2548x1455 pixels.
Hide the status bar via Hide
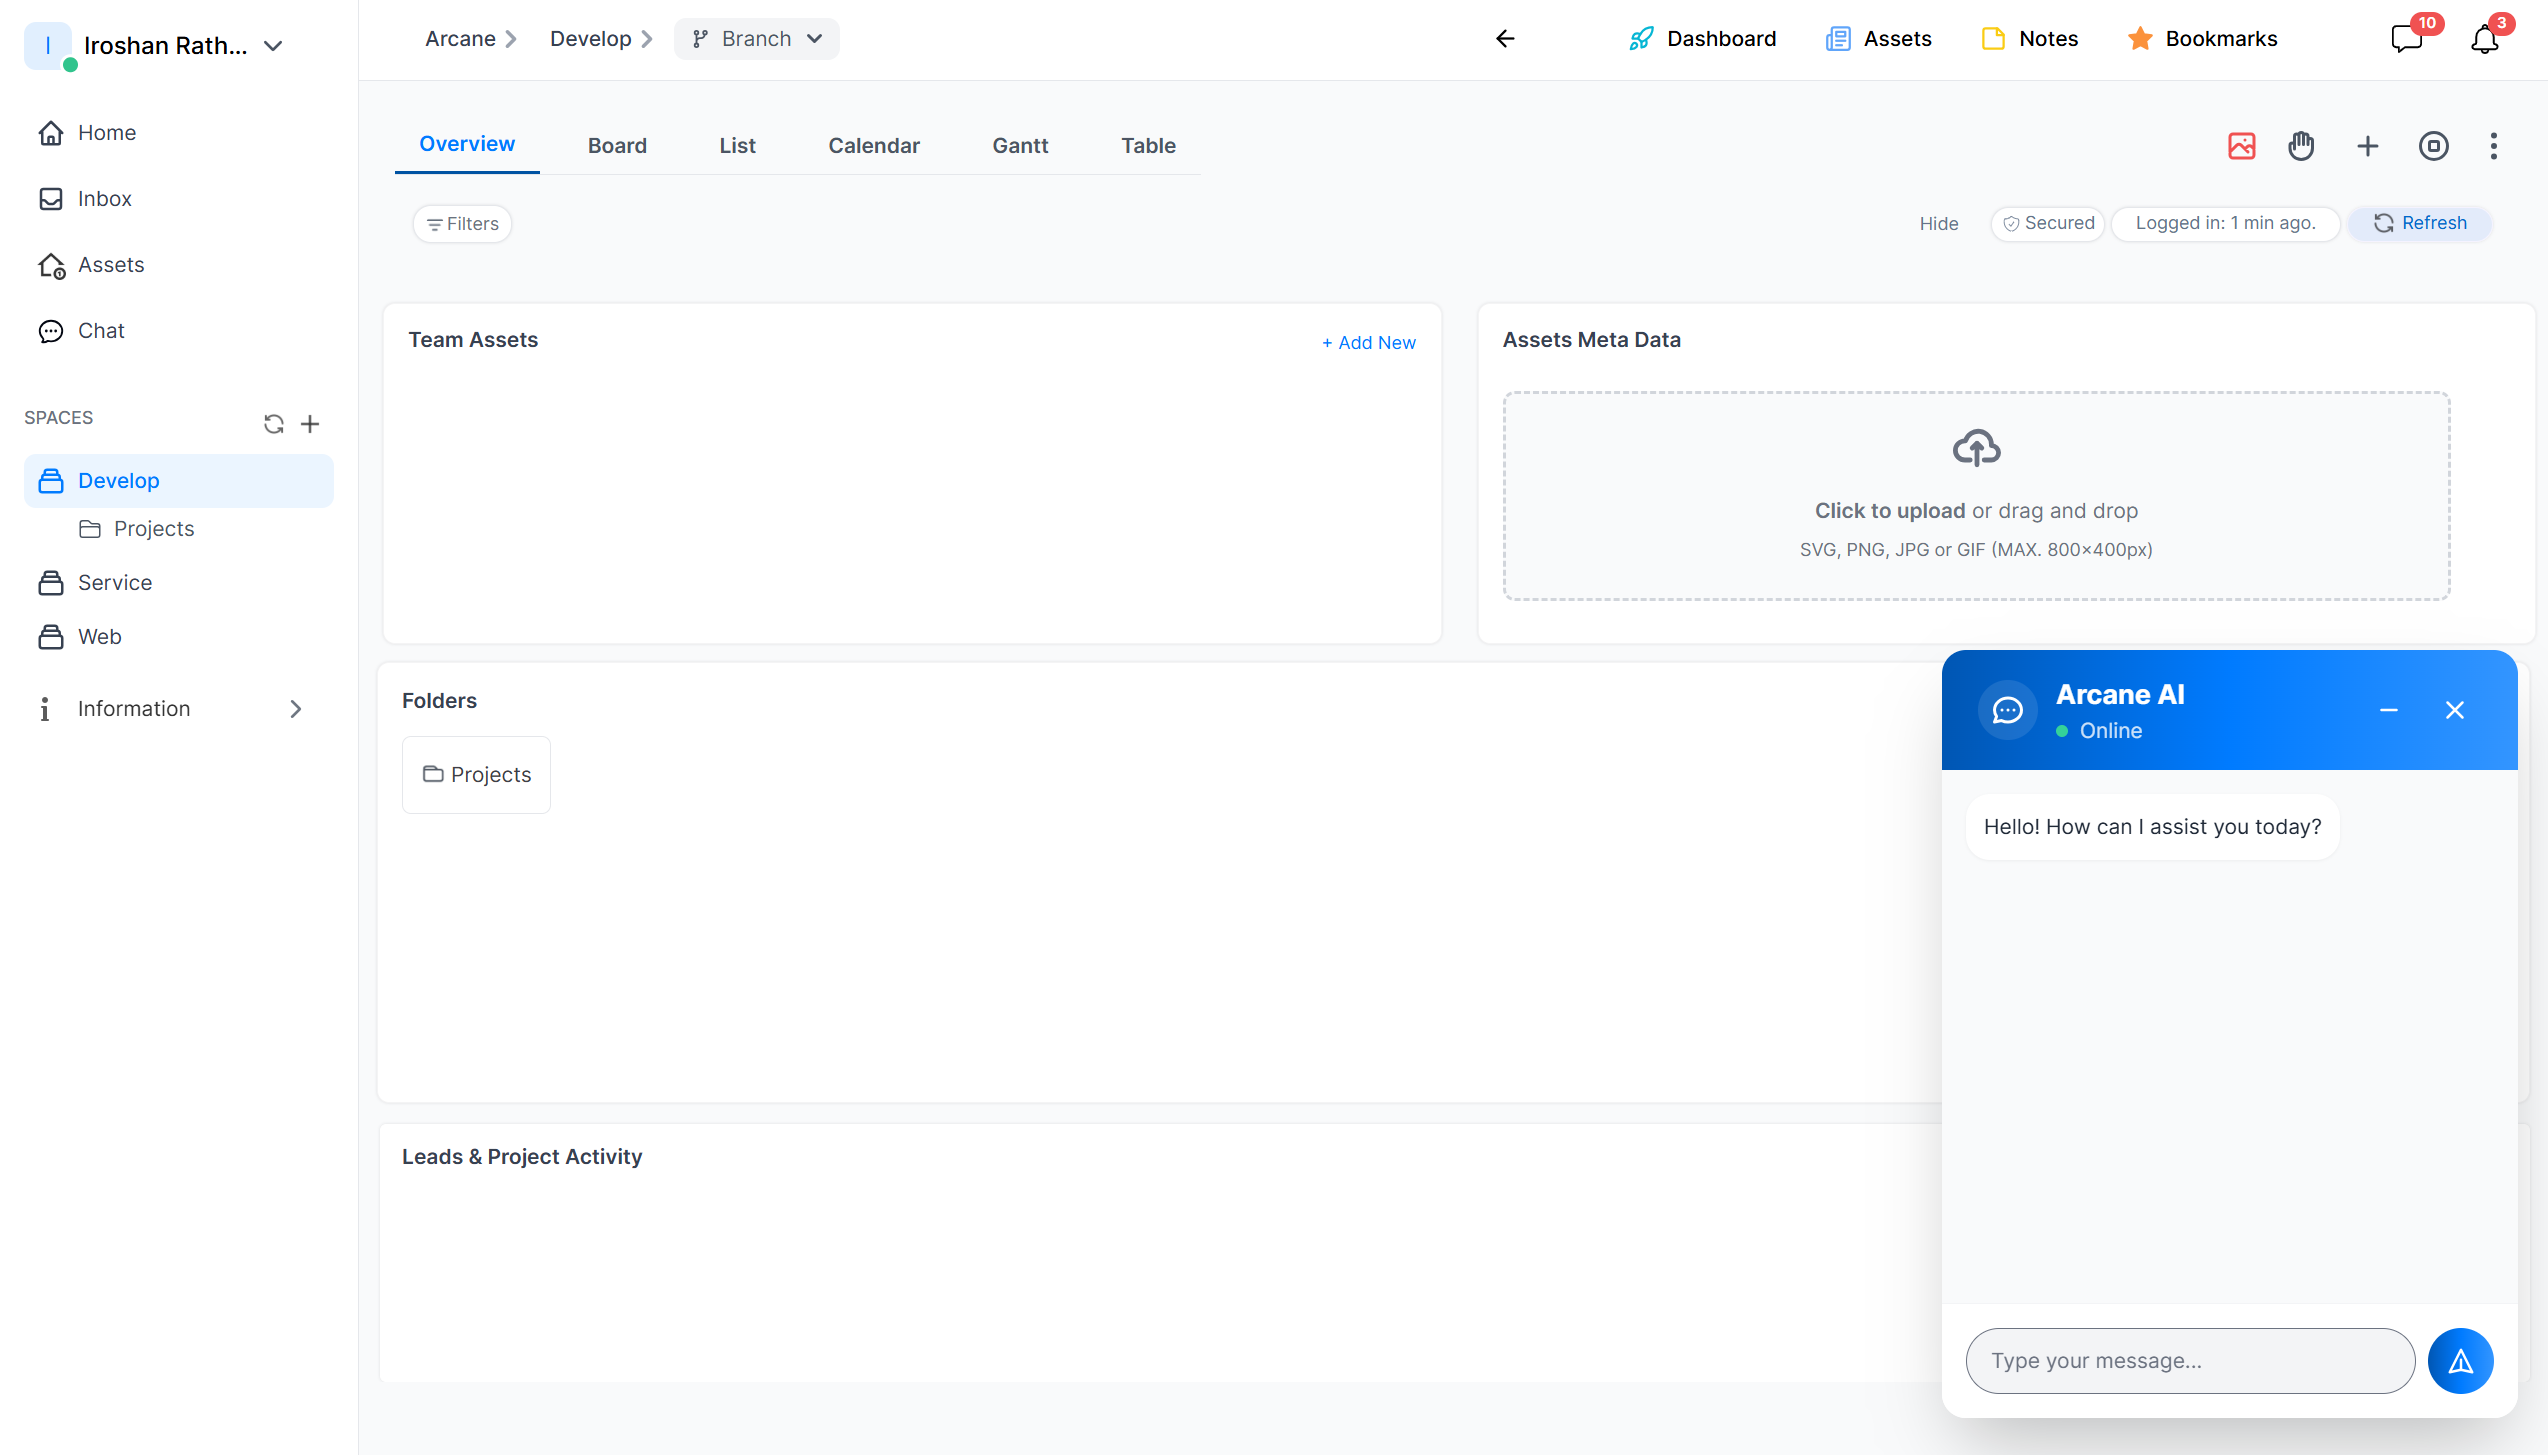(x=1938, y=224)
